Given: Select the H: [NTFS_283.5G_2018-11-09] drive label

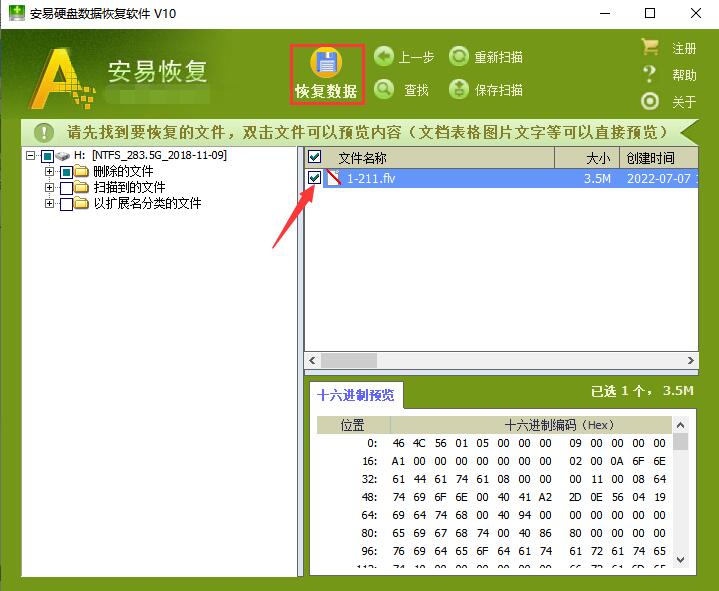Looking at the screenshot, I should pos(150,155).
